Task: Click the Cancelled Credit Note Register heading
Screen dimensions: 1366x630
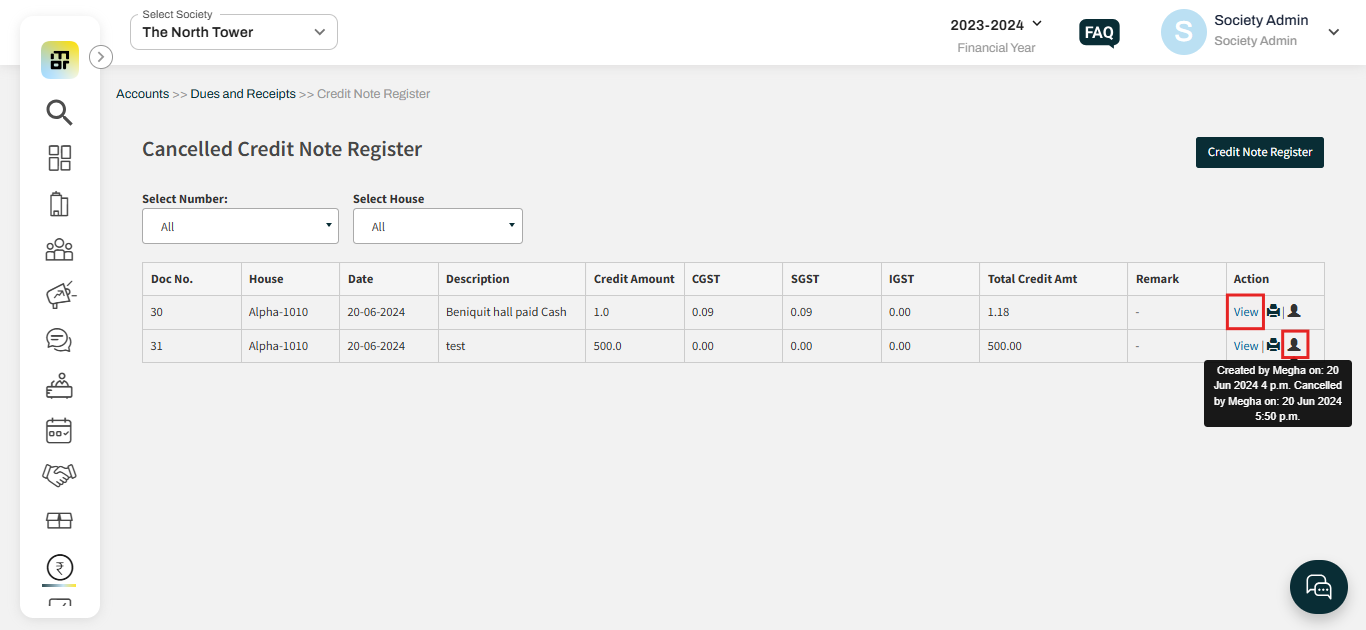Action: point(282,149)
